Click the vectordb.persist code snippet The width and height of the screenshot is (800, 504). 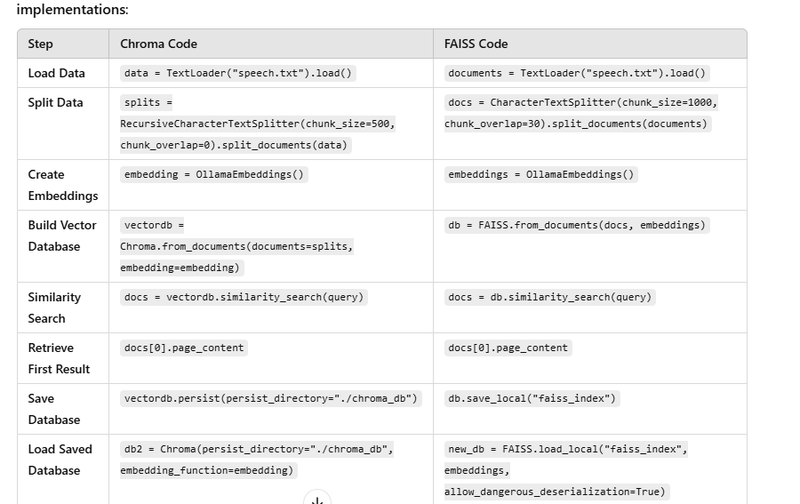point(271,398)
